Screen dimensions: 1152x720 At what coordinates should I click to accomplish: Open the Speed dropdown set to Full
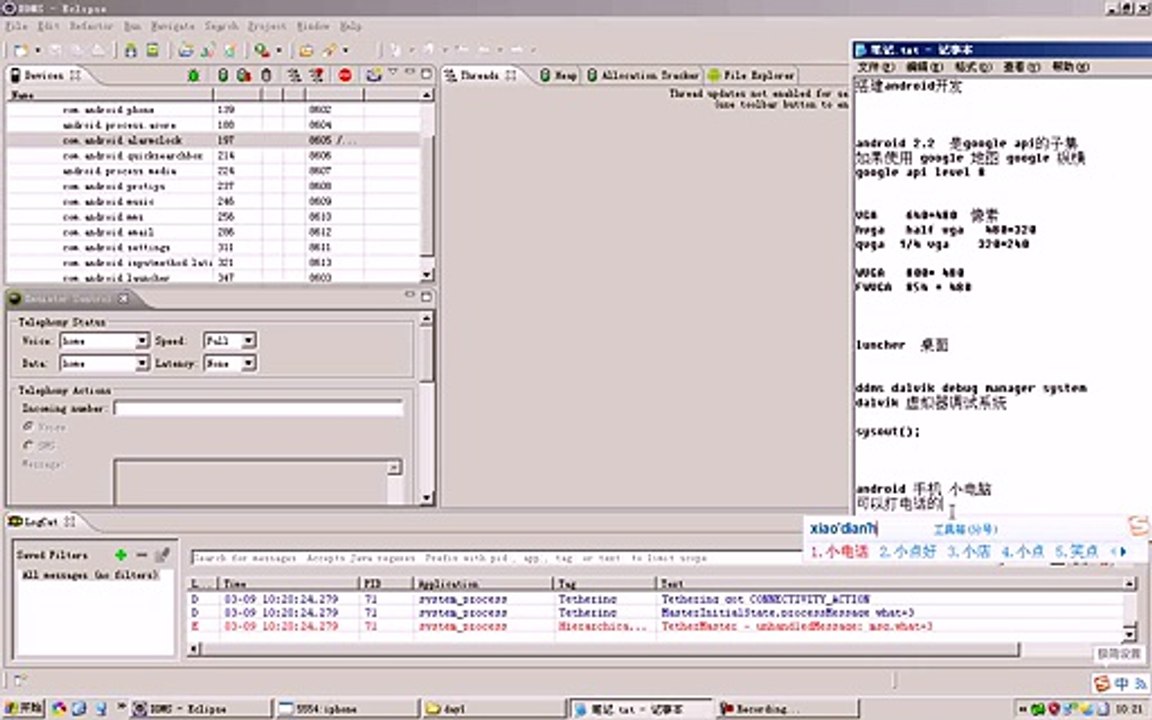pyautogui.click(x=248, y=341)
